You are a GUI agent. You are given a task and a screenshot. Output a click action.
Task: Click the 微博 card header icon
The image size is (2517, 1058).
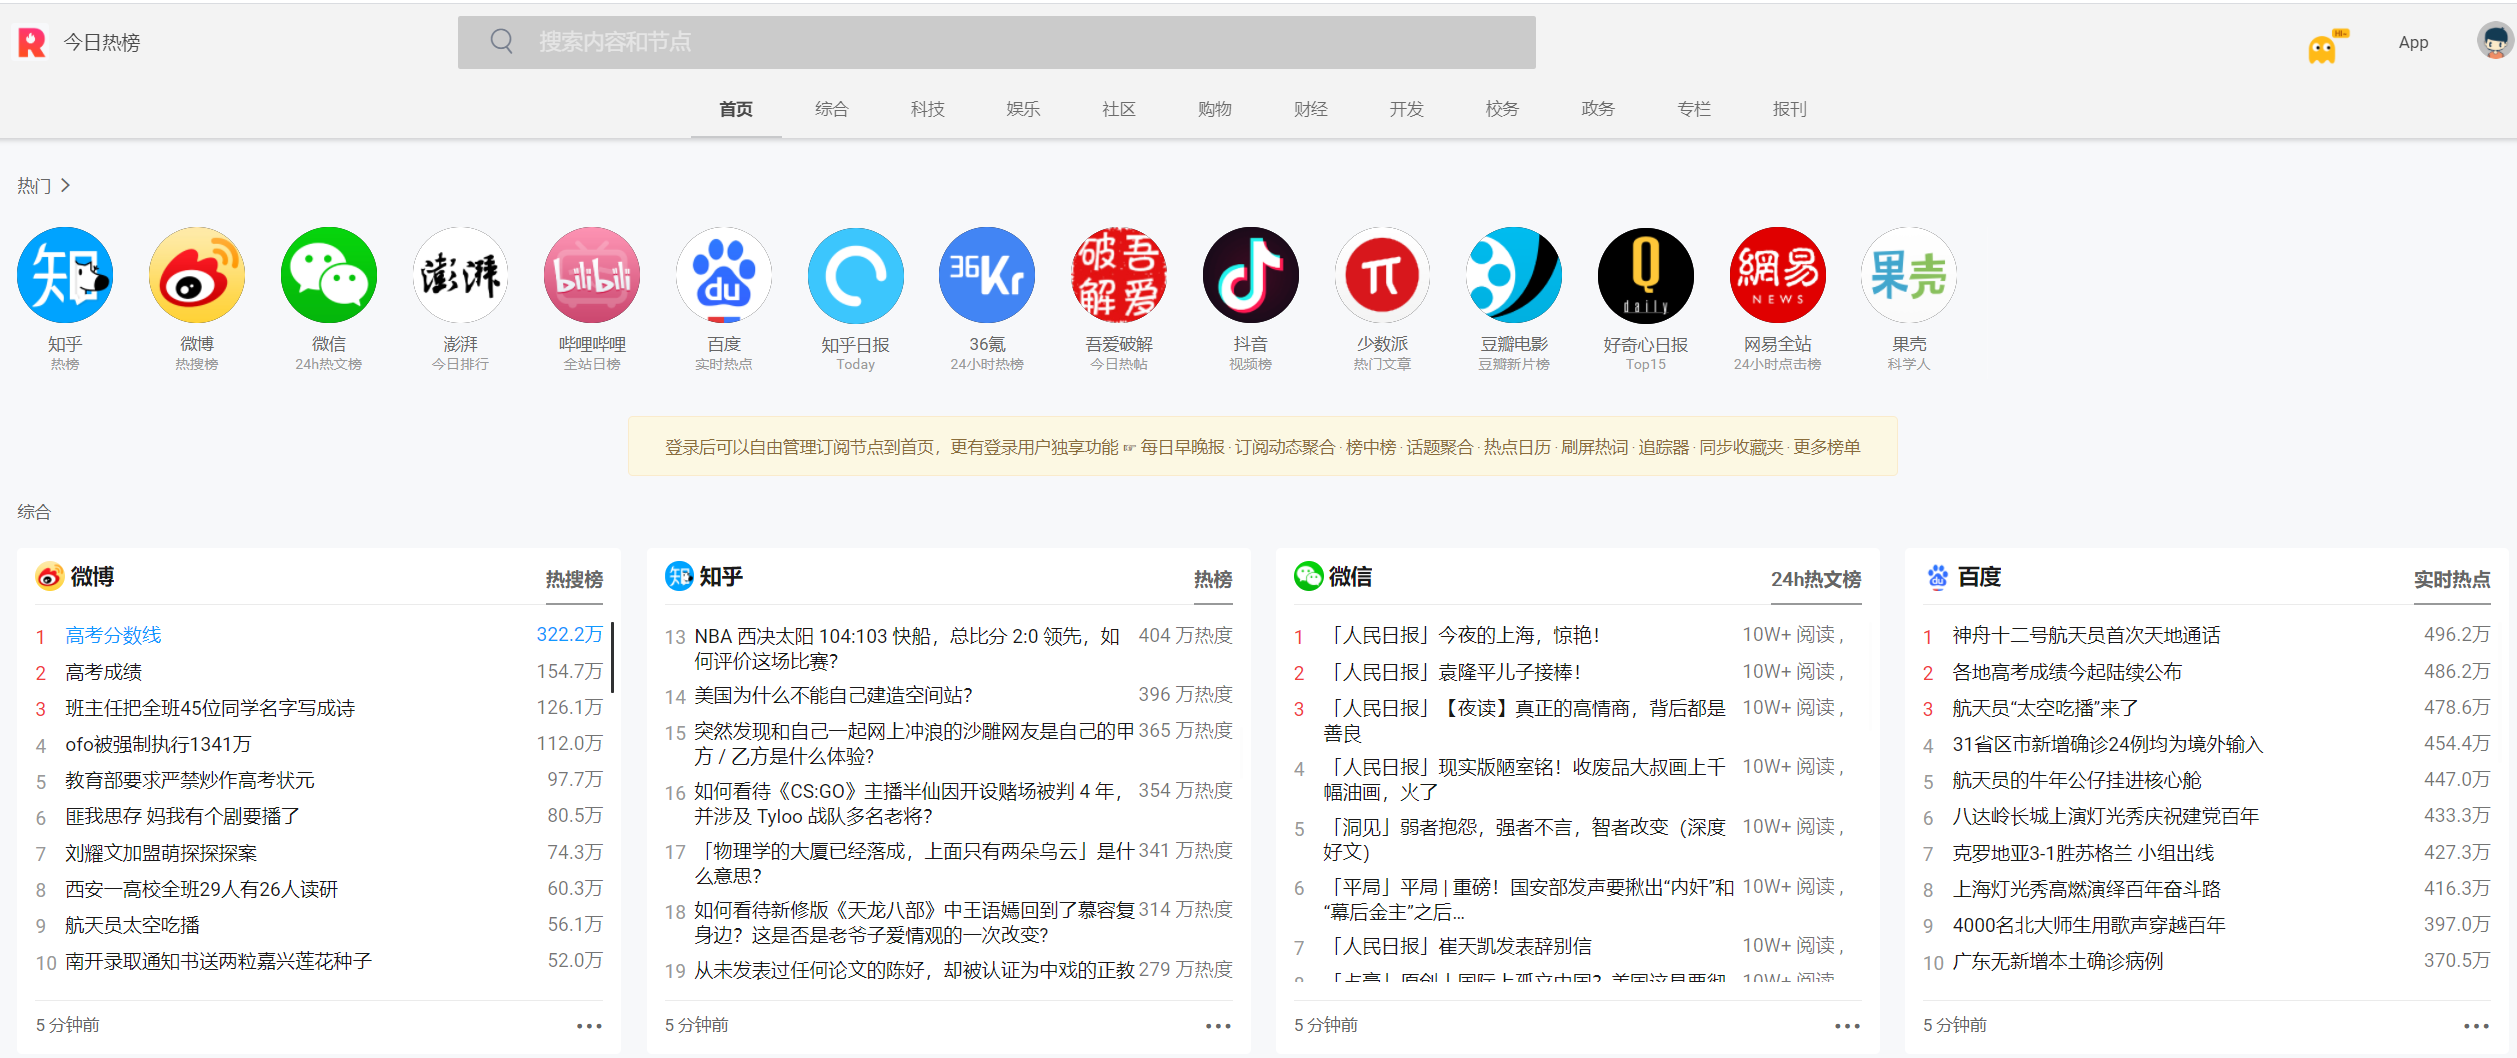[x=49, y=577]
